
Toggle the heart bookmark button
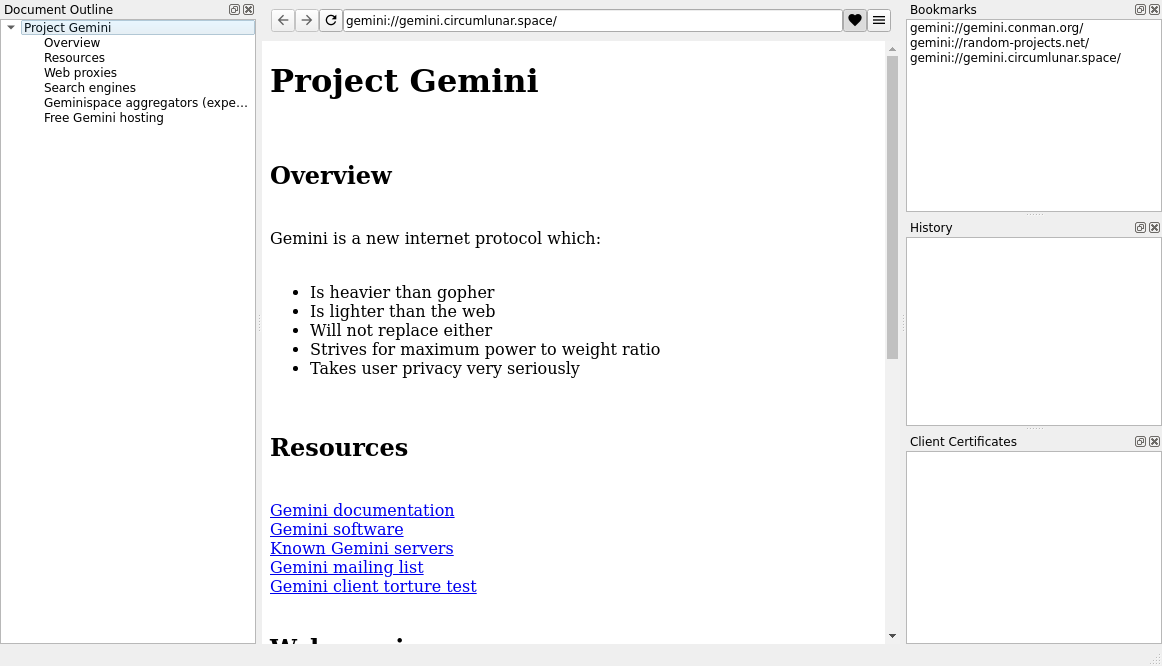tap(855, 20)
